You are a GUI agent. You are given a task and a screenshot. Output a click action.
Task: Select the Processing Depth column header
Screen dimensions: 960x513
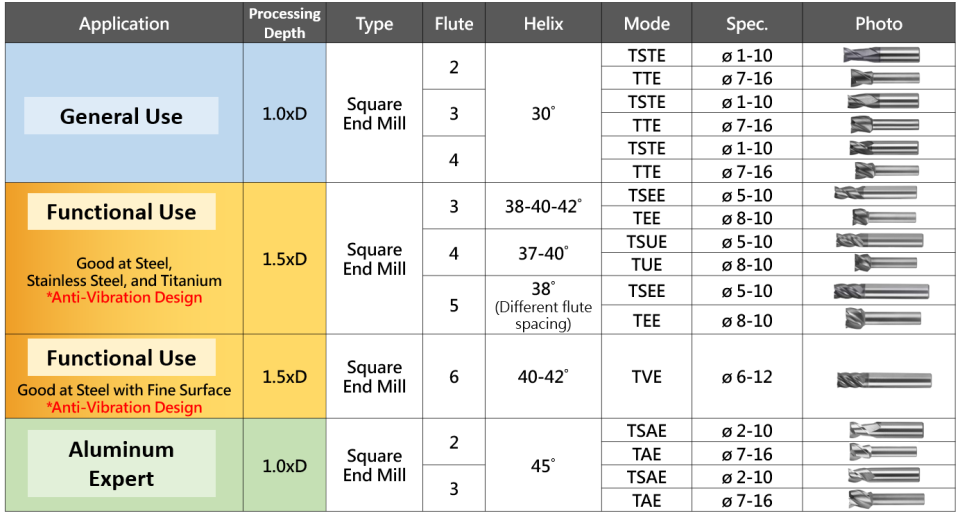(285, 24)
